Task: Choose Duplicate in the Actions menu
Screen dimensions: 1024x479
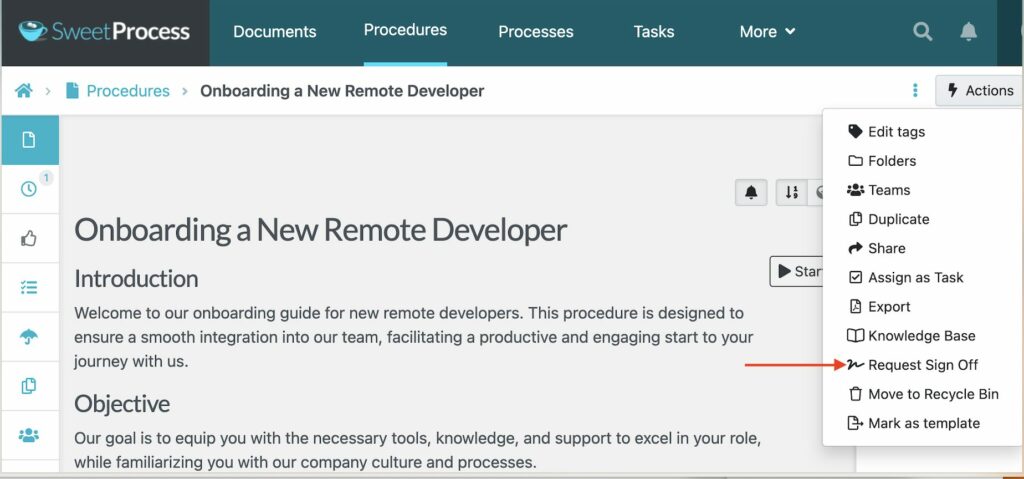Action: point(898,219)
